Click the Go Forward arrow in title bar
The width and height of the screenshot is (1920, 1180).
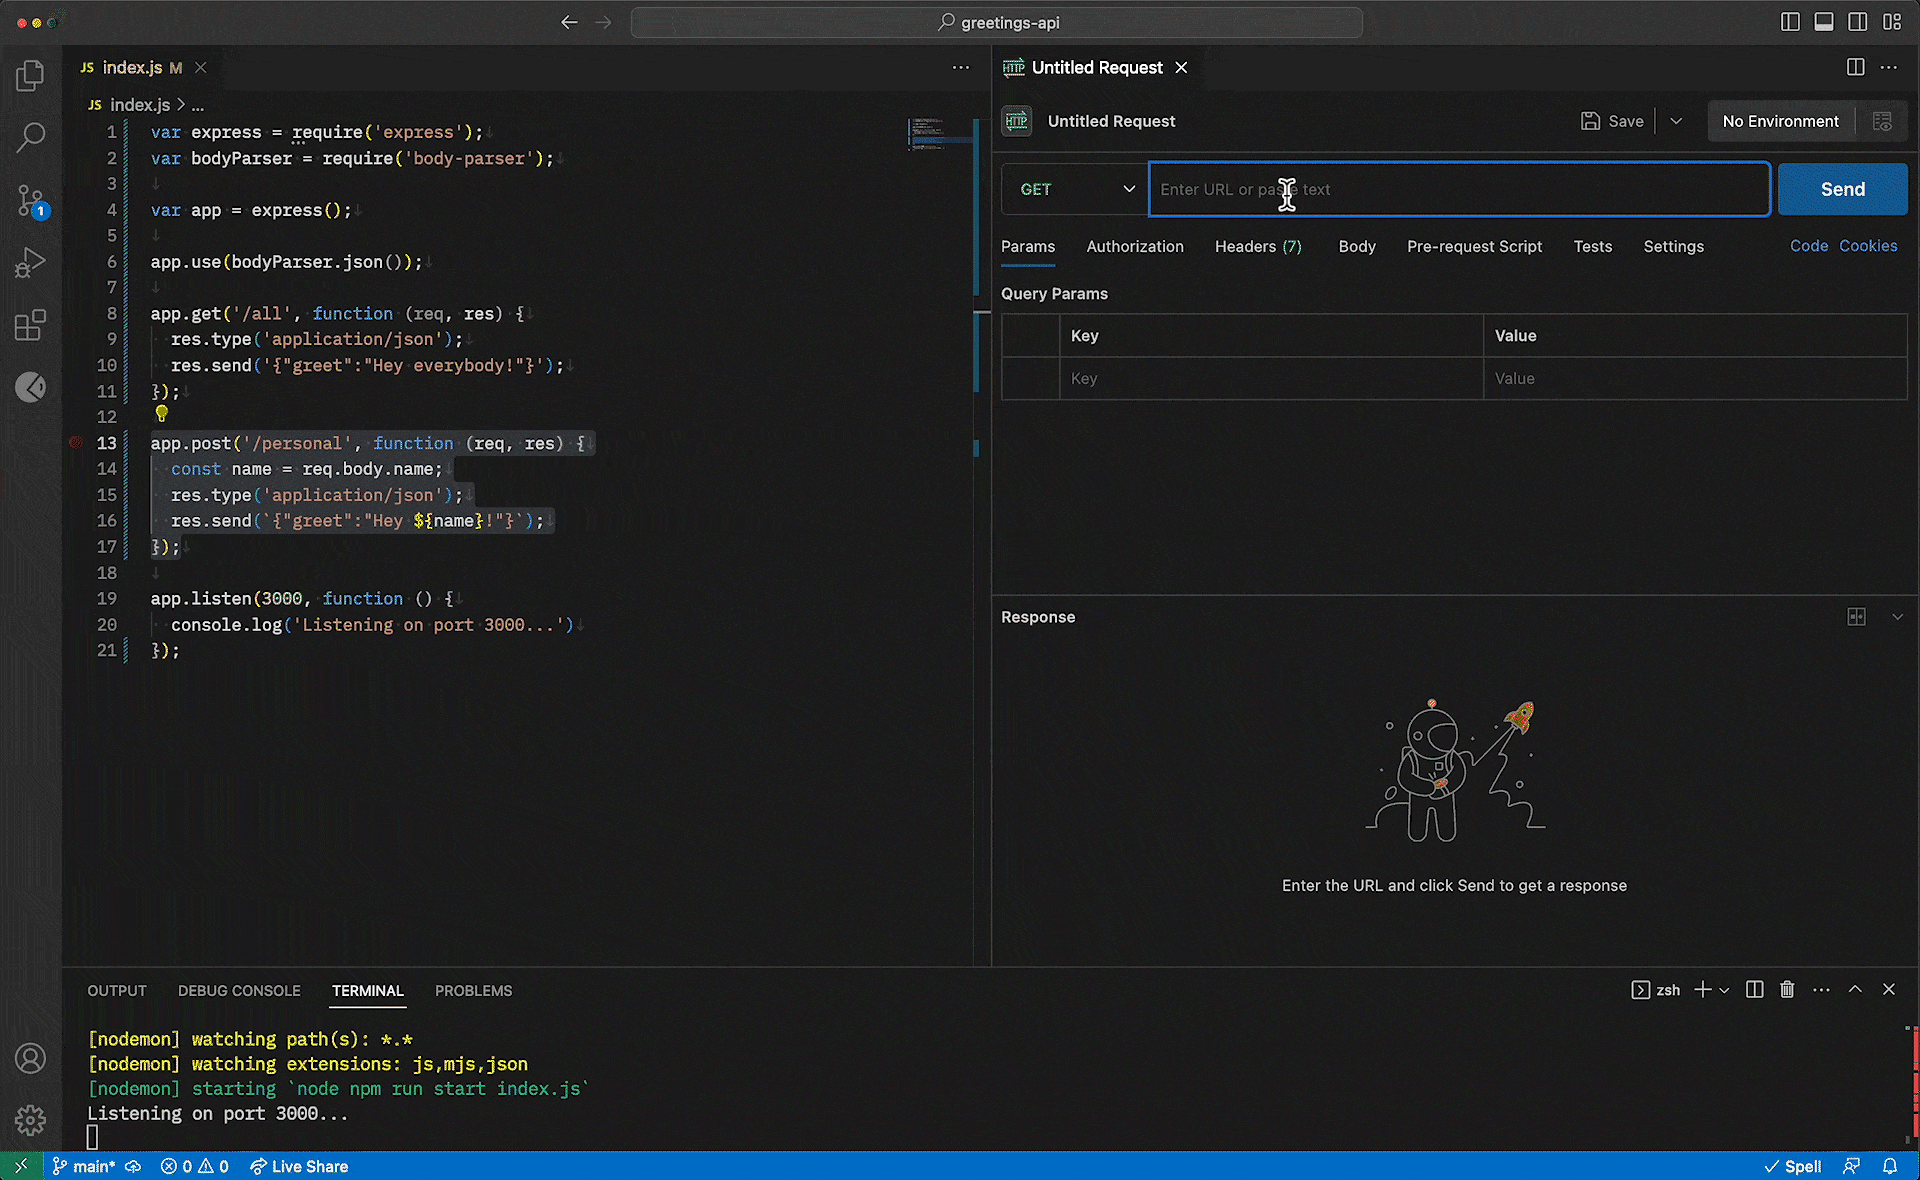click(603, 22)
